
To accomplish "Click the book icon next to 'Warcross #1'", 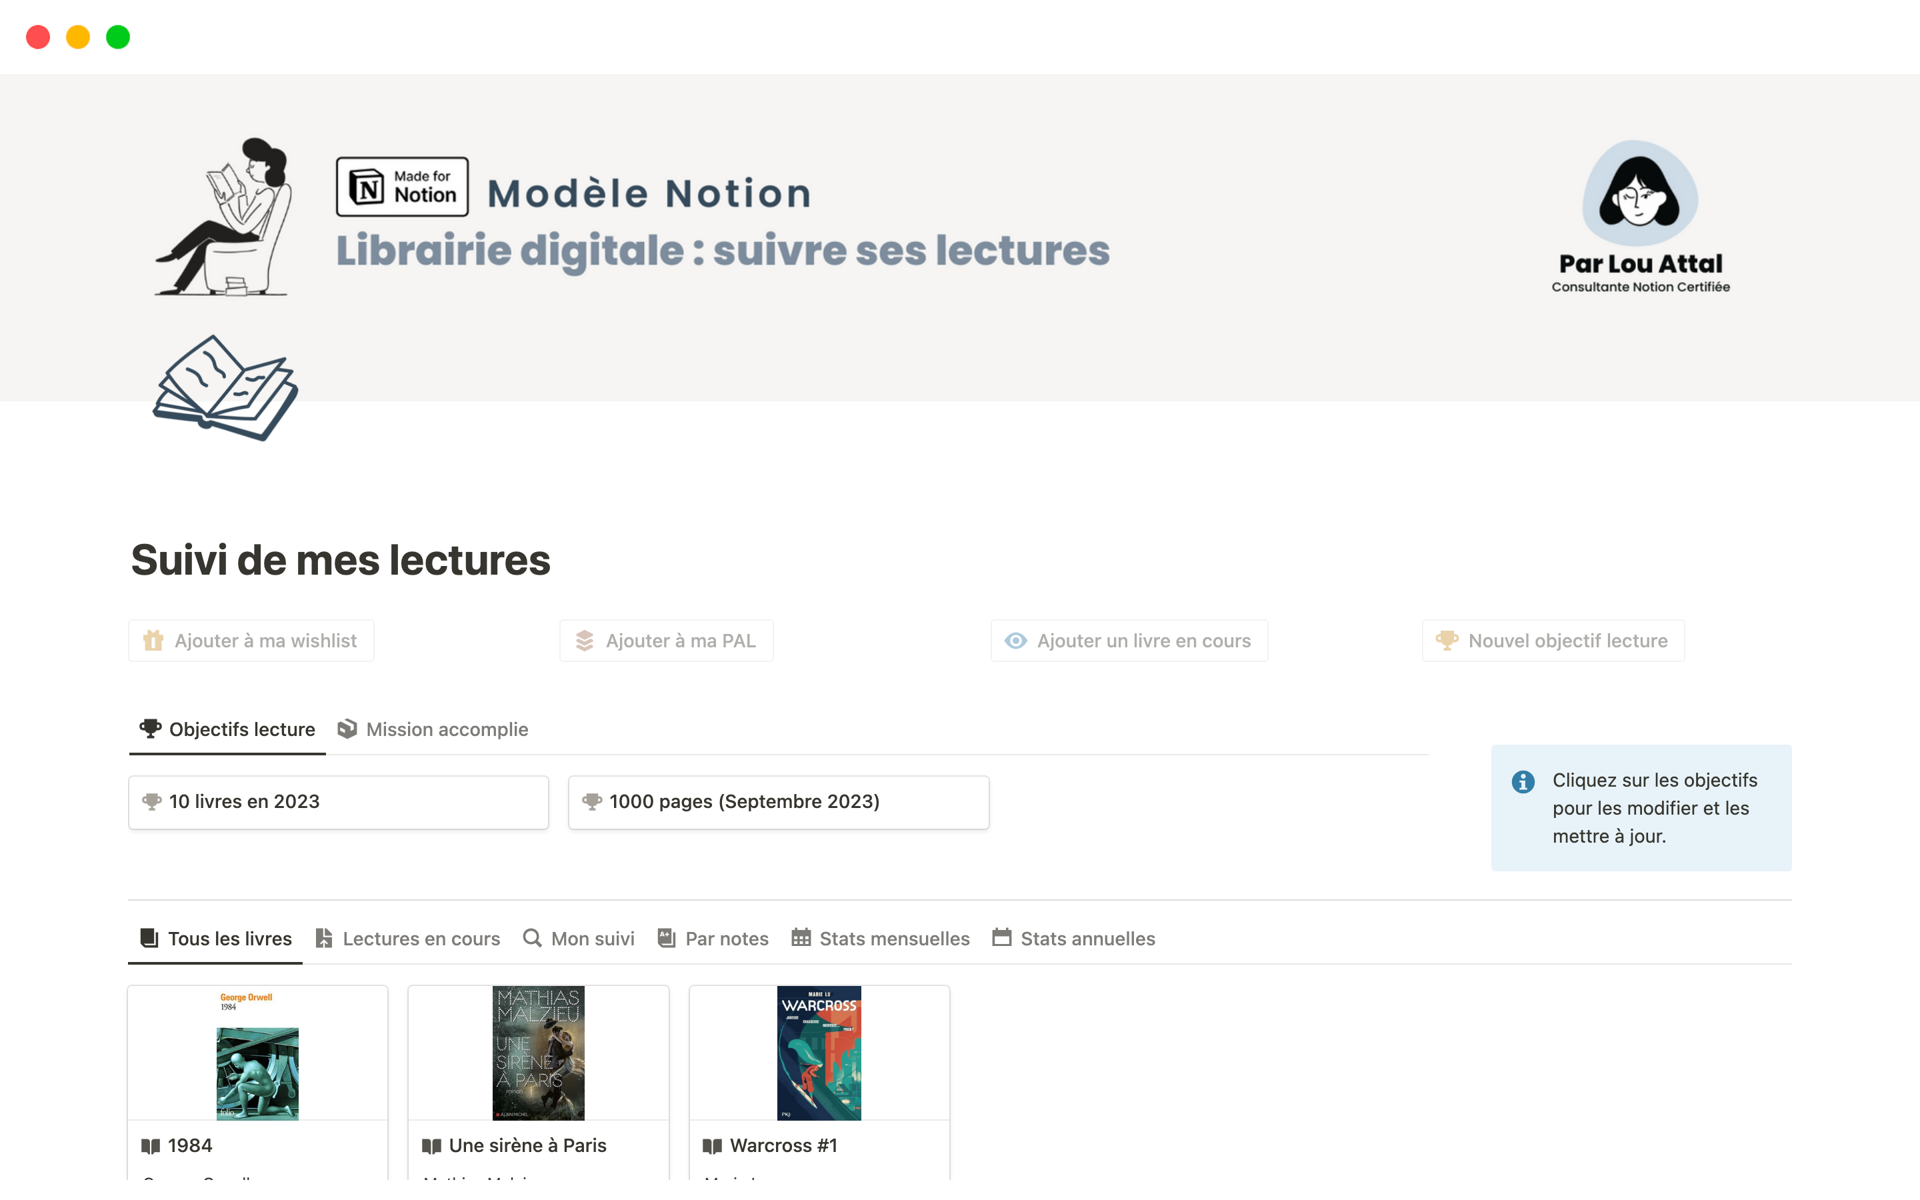I will point(712,1146).
